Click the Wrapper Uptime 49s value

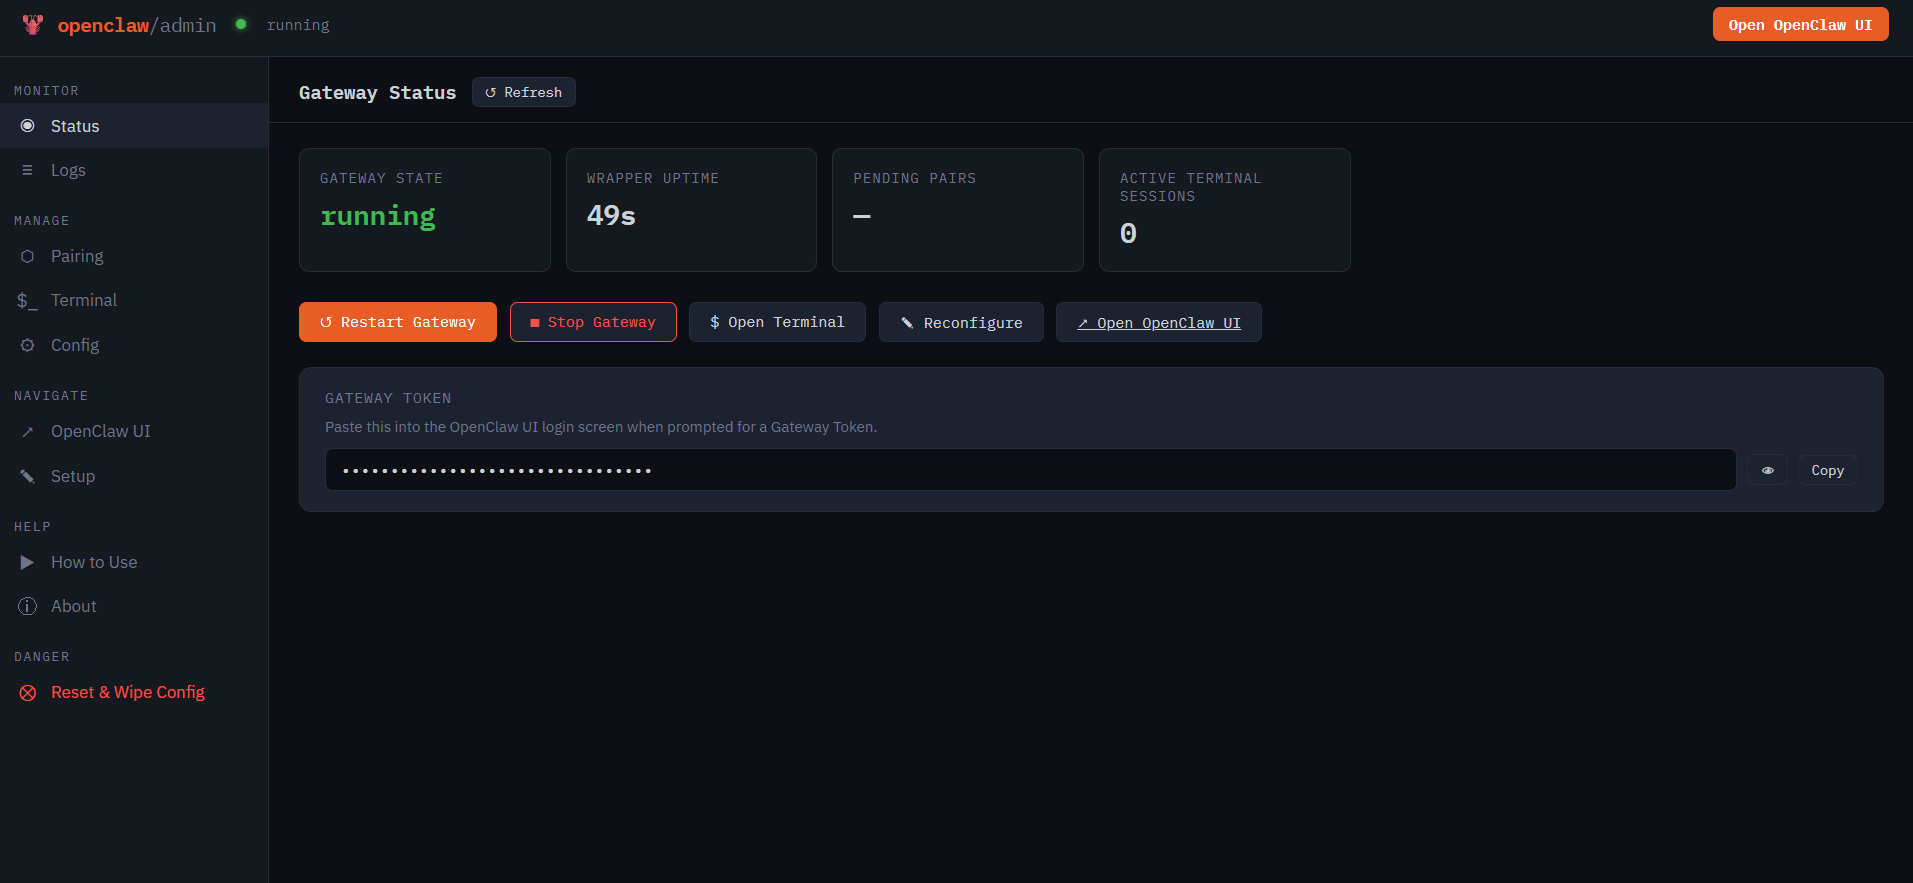click(x=611, y=216)
